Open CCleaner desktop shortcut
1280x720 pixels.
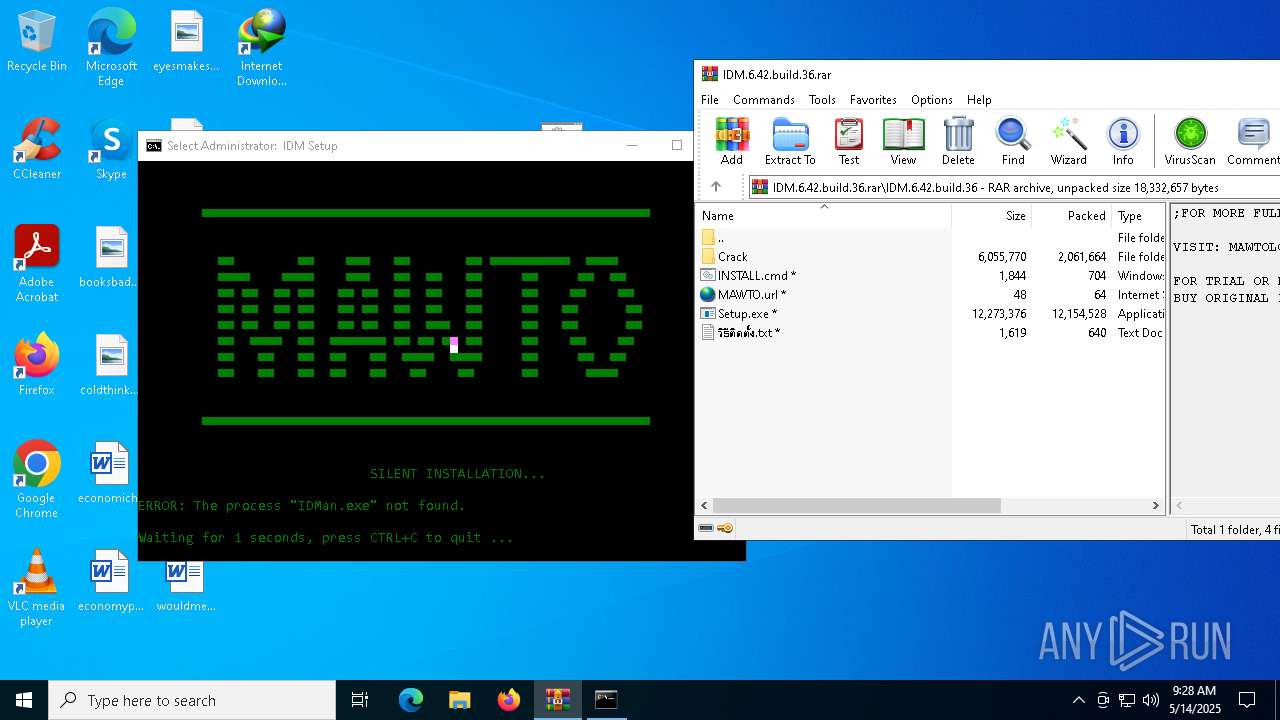tap(37, 150)
